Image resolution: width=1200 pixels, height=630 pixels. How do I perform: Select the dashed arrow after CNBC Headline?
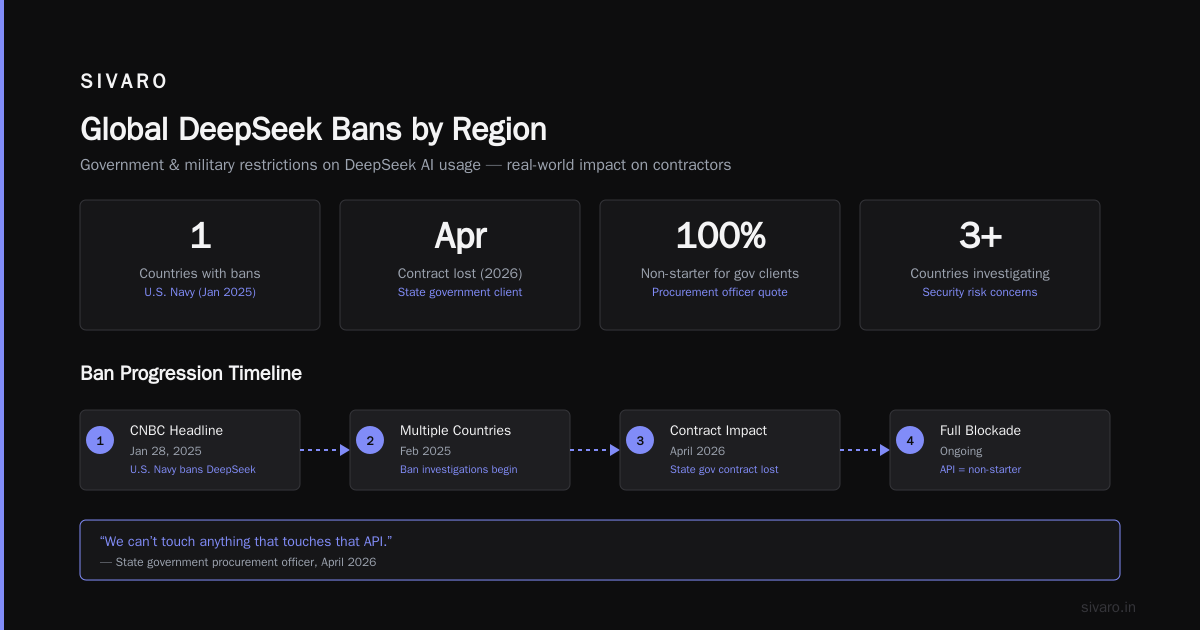tap(325, 450)
